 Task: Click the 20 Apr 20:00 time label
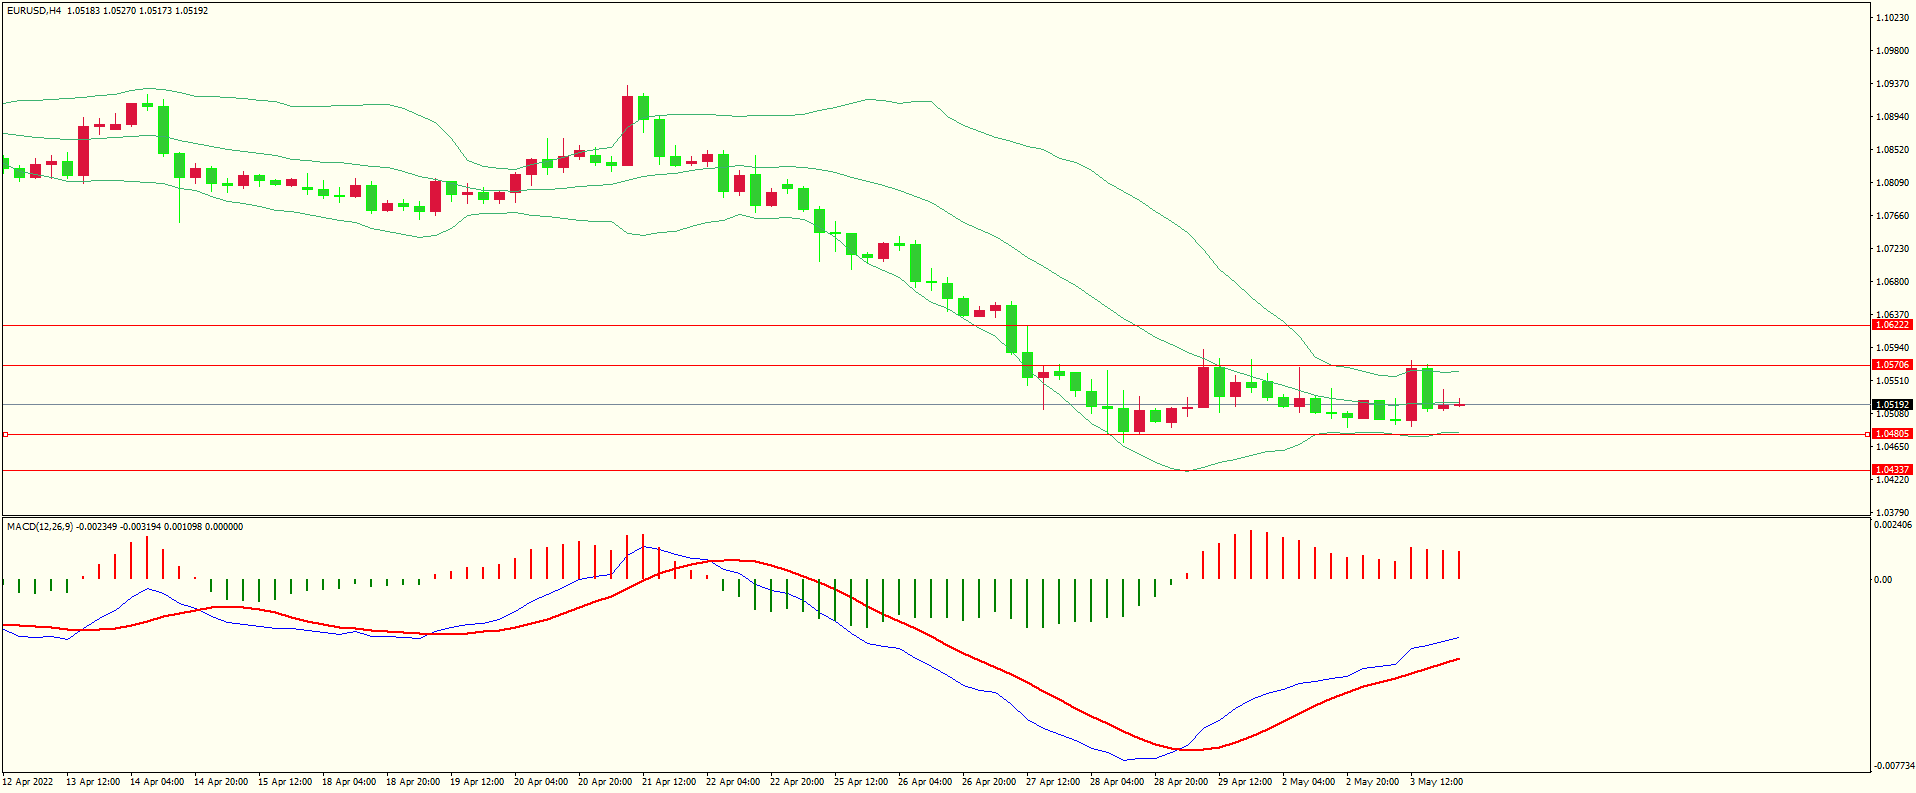(x=605, y=782)
